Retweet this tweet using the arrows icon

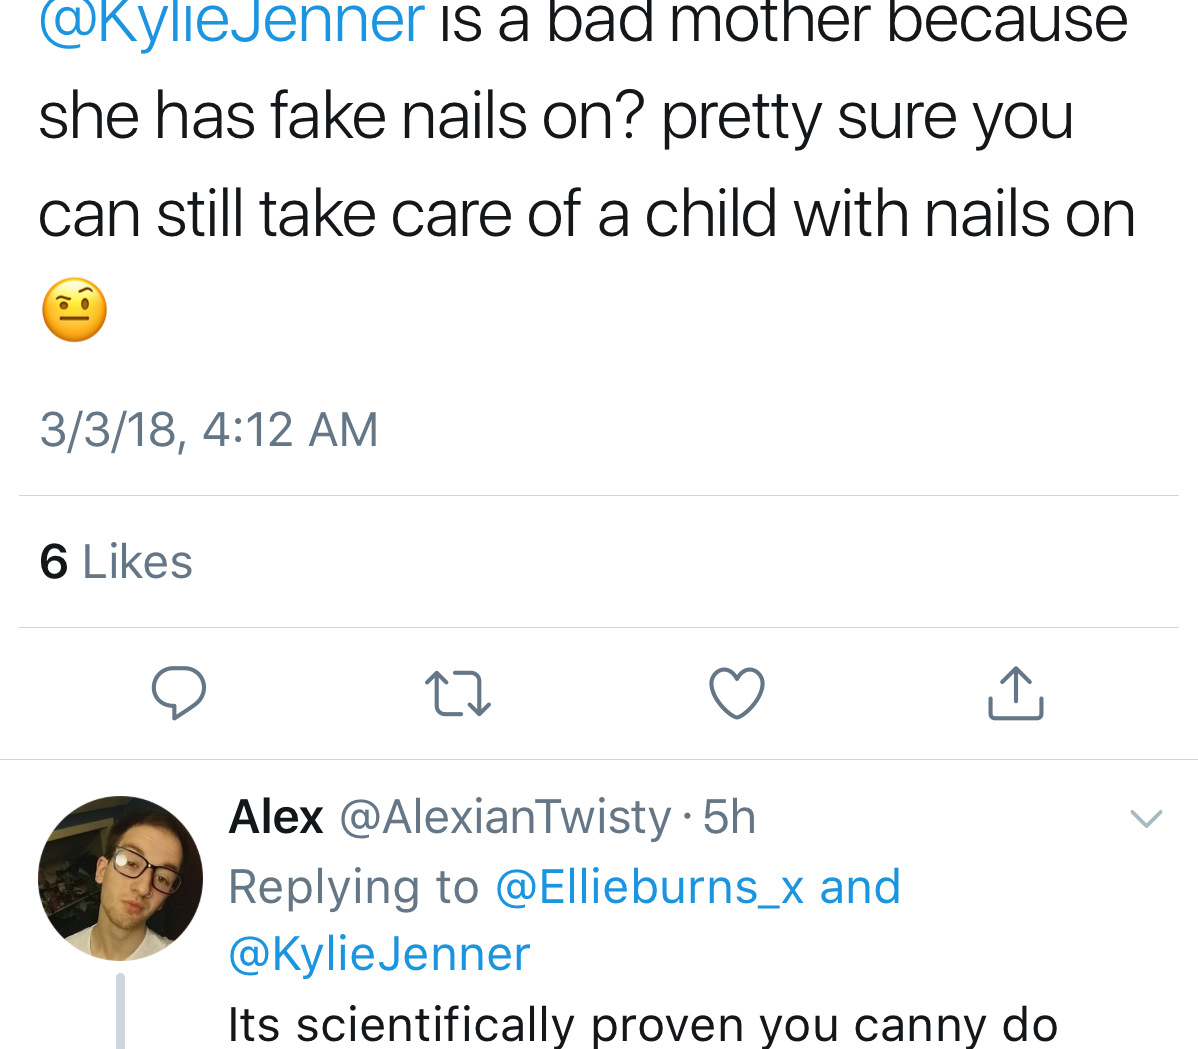point(457,693)
